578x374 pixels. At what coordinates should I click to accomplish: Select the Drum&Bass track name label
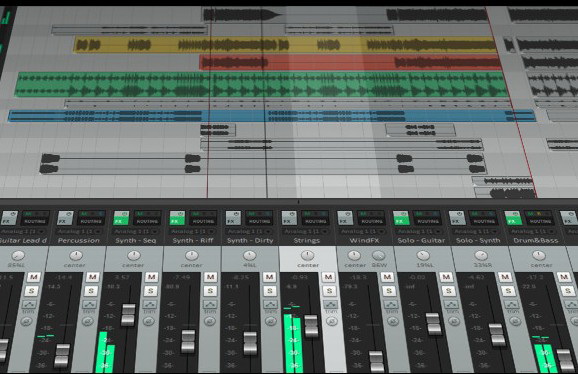click(536, 241)
